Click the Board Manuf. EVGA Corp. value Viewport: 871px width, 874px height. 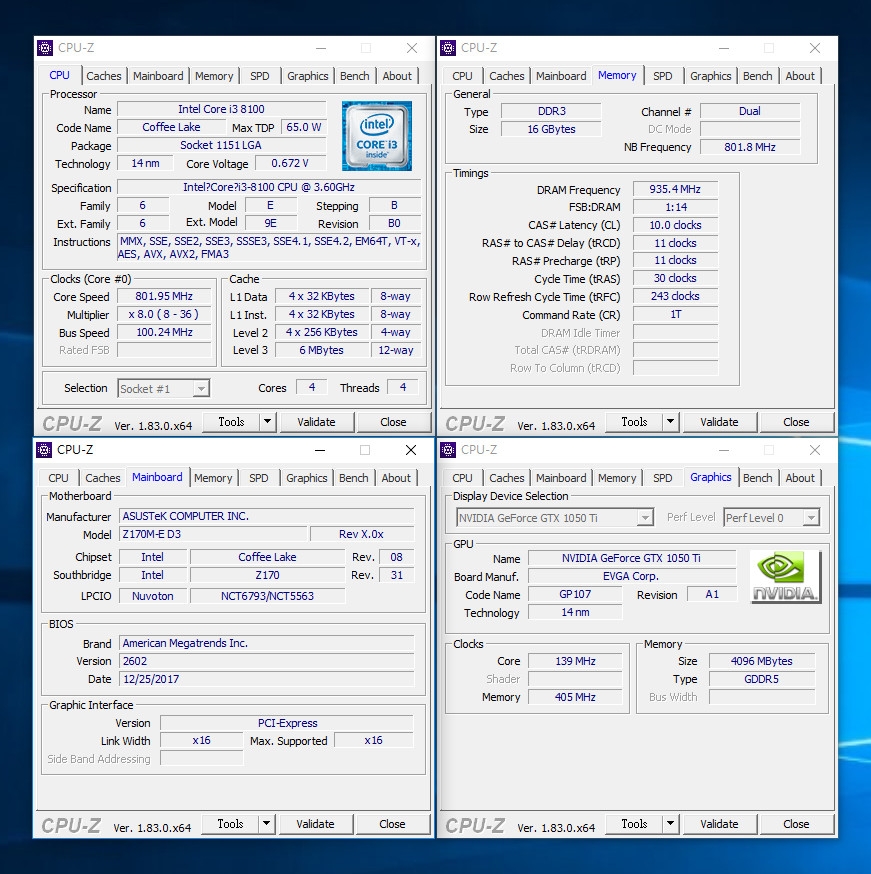[x=631, y=576]
